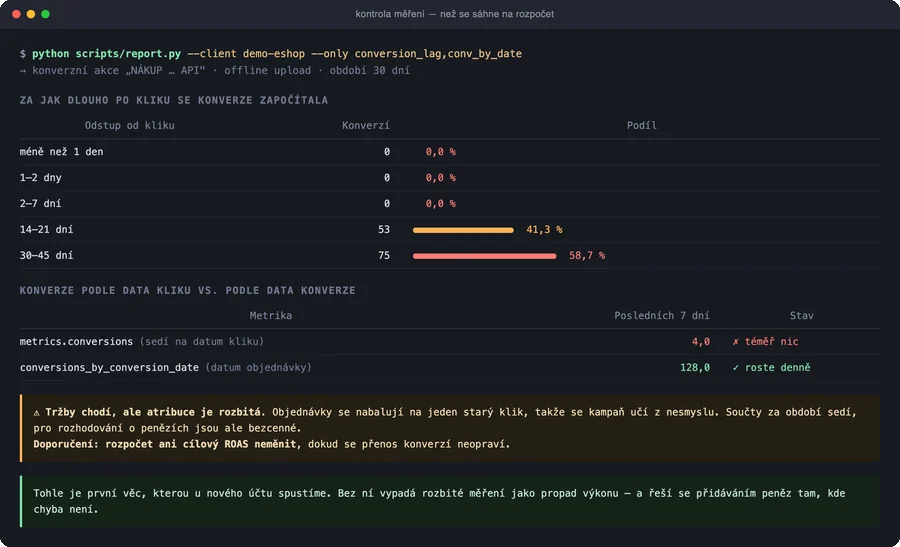Click 'conversions_by_conversion_date' metric name
Screen dimensions: 900x547
109,367
